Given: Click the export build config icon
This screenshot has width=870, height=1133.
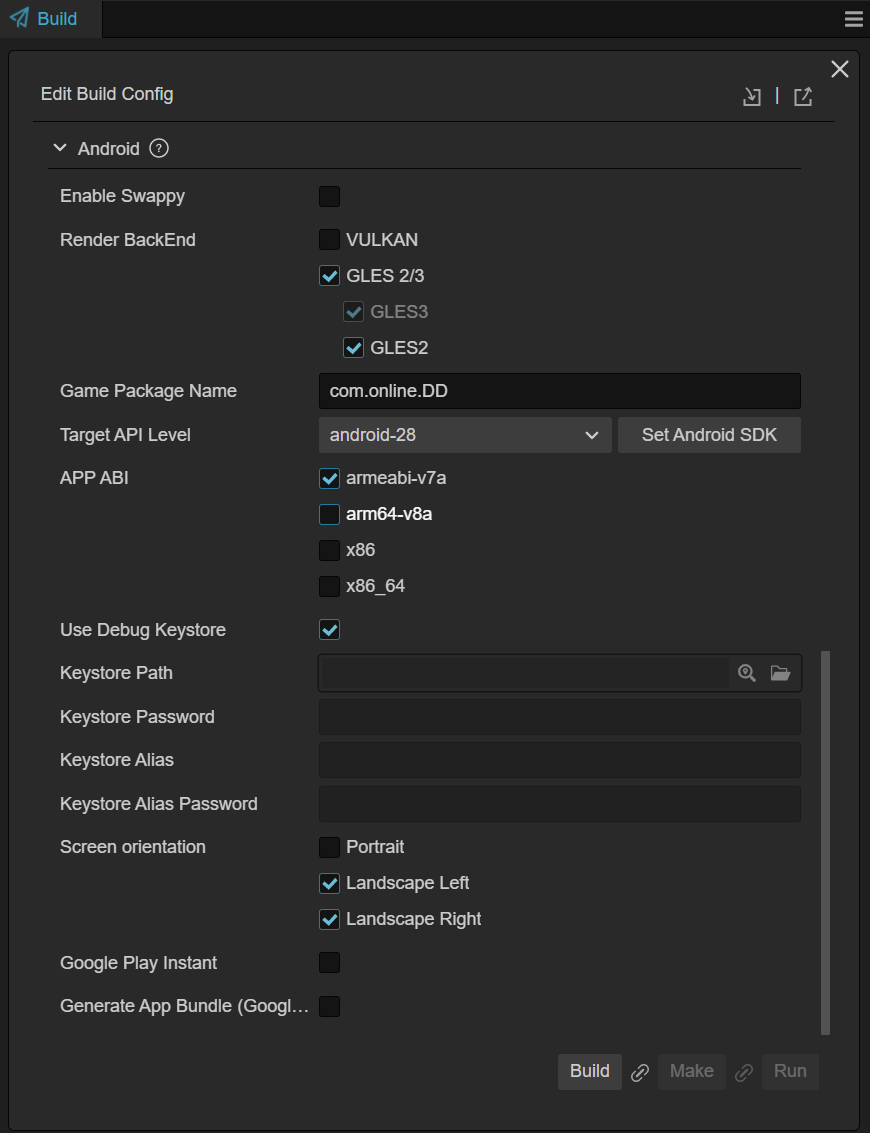Looking at the screenshot, I should click(x=803, y=96).
